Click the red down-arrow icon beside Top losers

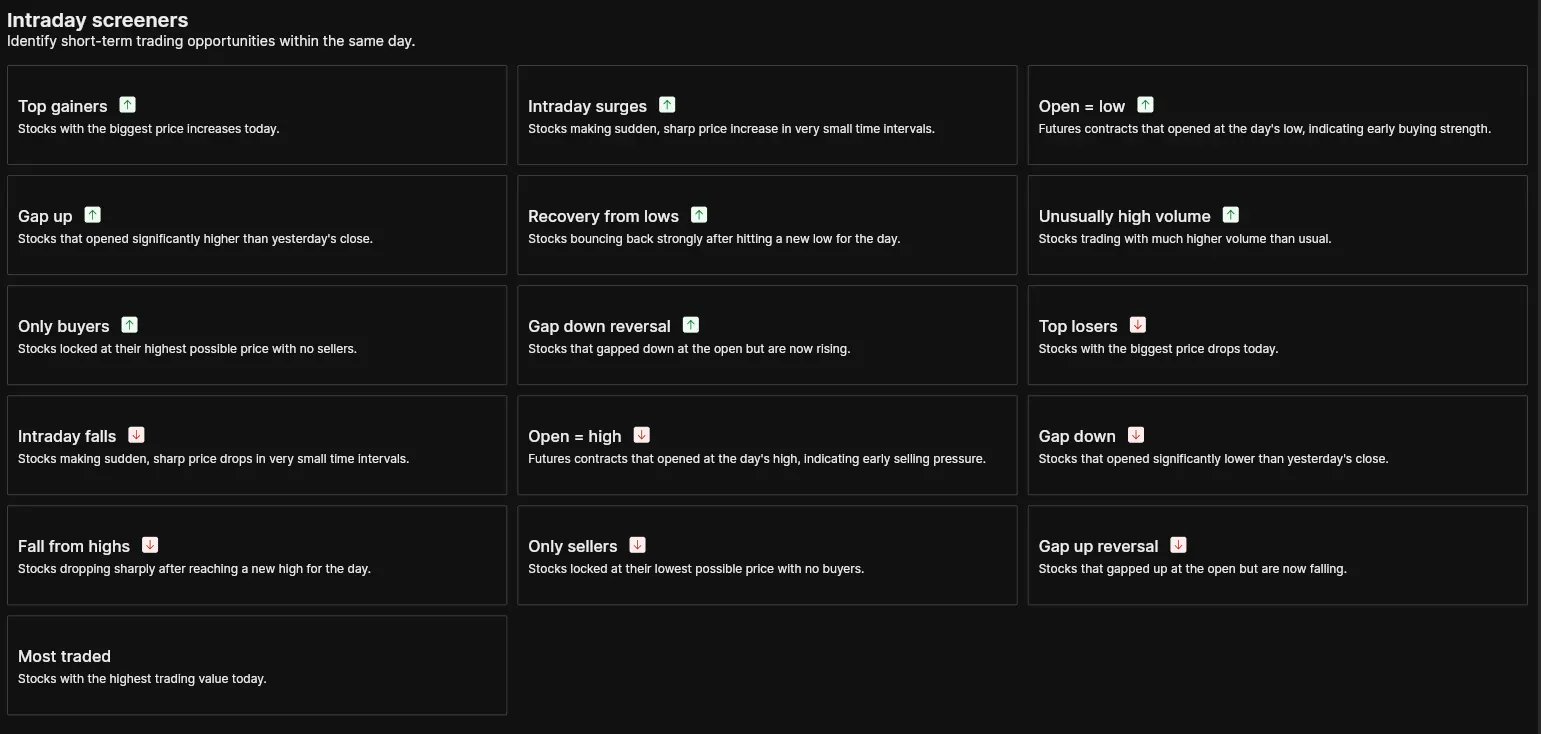click(1137, 325)
